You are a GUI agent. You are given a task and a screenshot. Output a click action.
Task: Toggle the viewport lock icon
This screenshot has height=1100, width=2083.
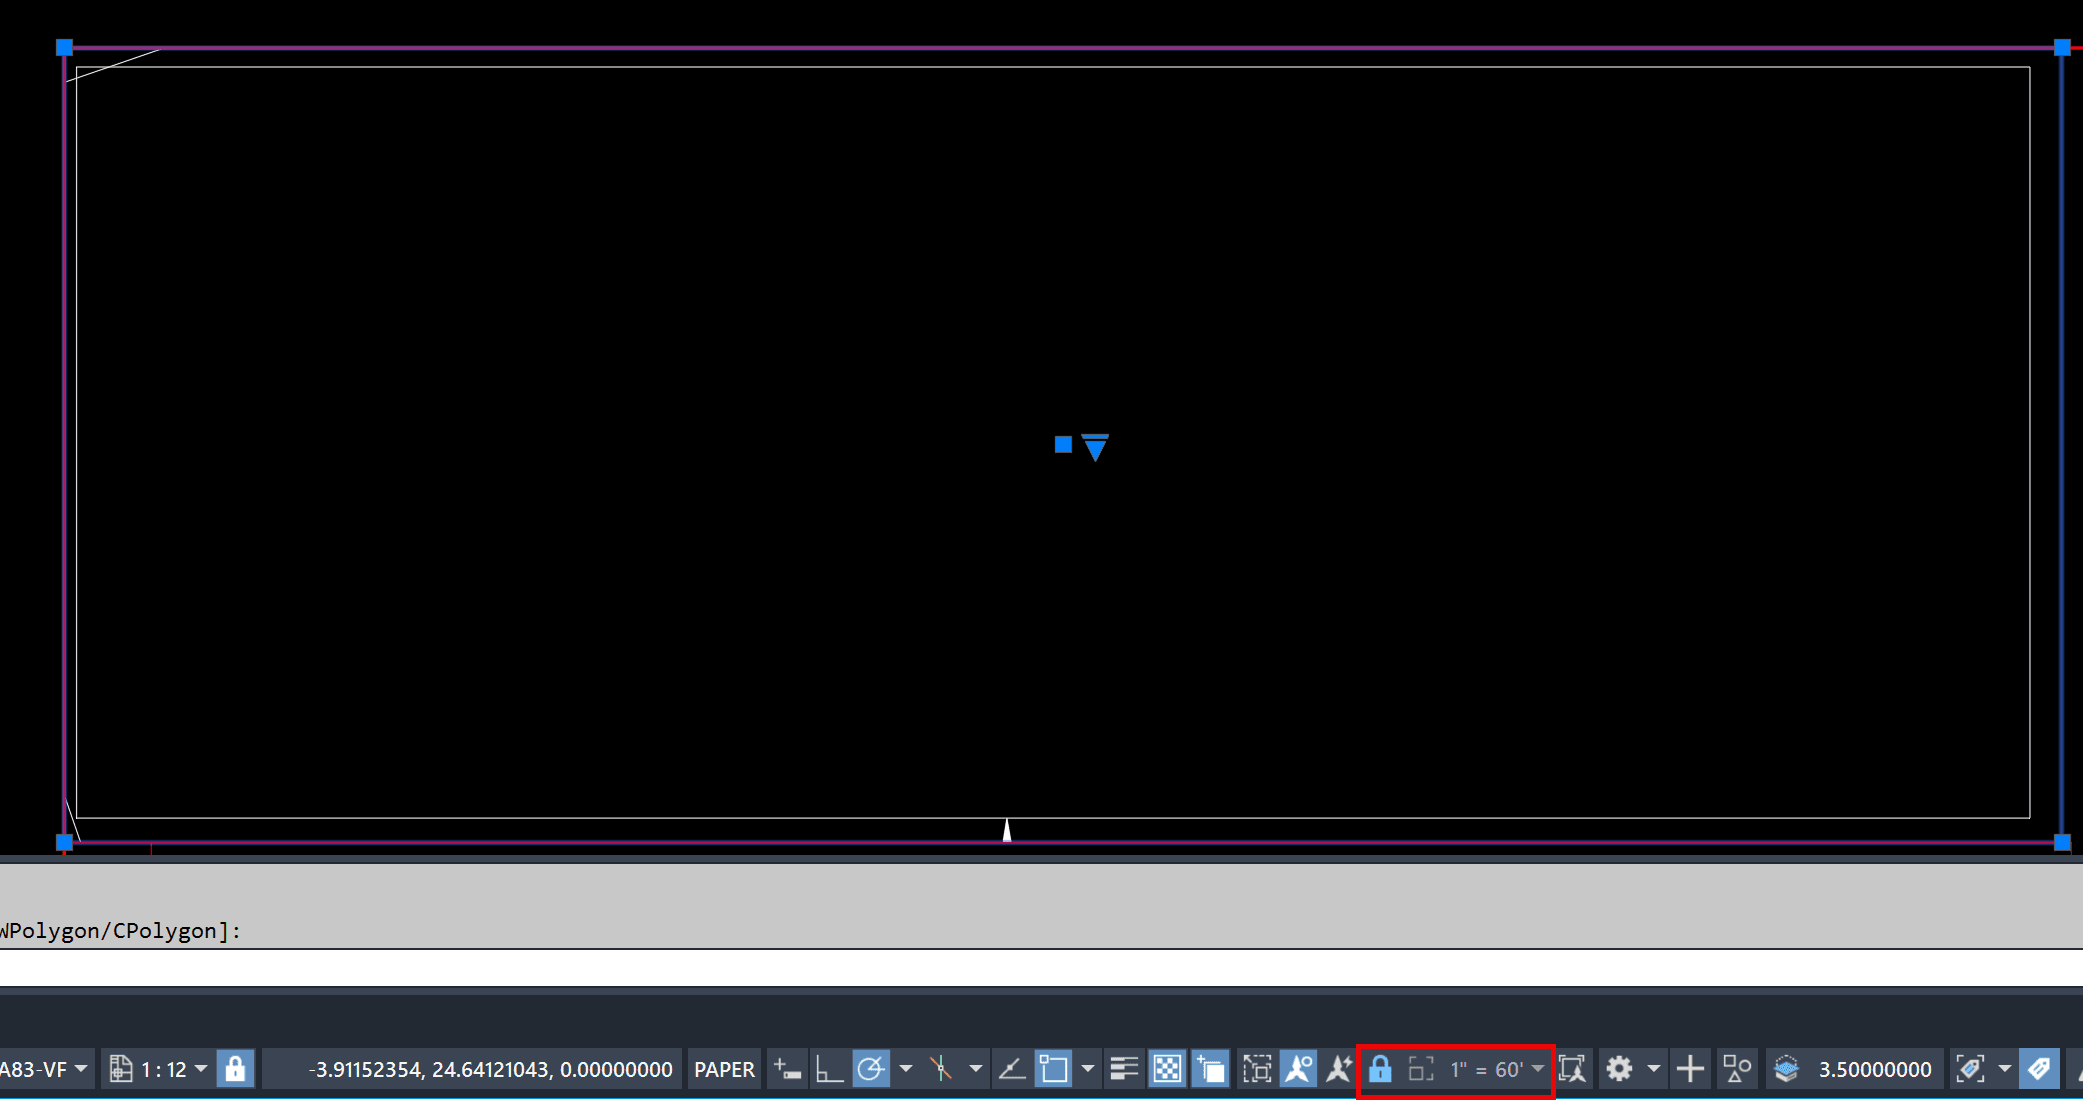point(1380,1069)
